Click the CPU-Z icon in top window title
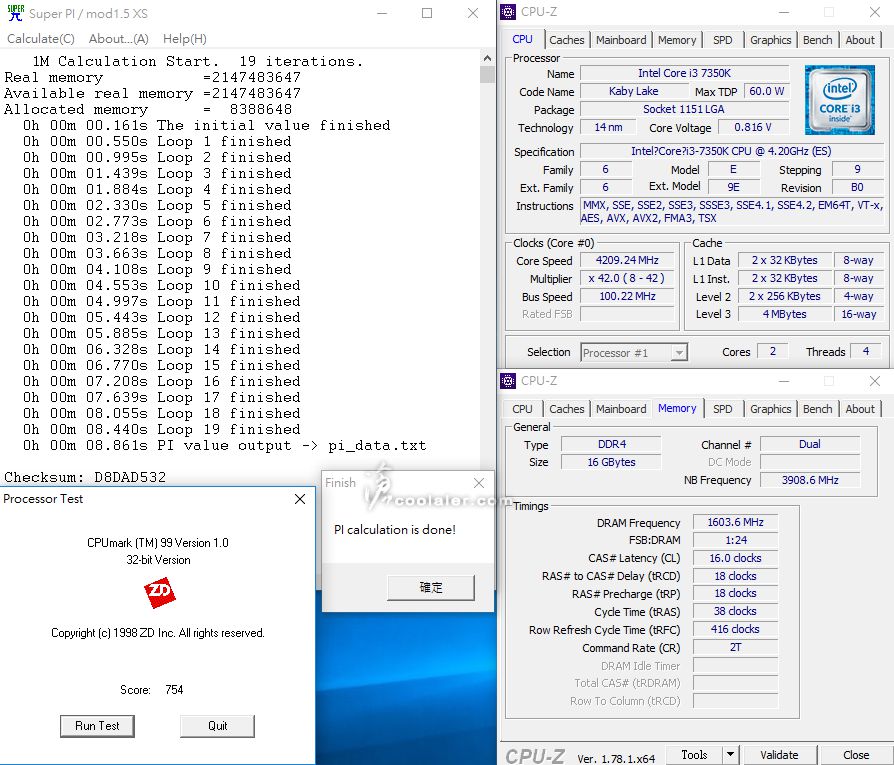The width and height of the screenshot is (894, 765). click(508, 12)
